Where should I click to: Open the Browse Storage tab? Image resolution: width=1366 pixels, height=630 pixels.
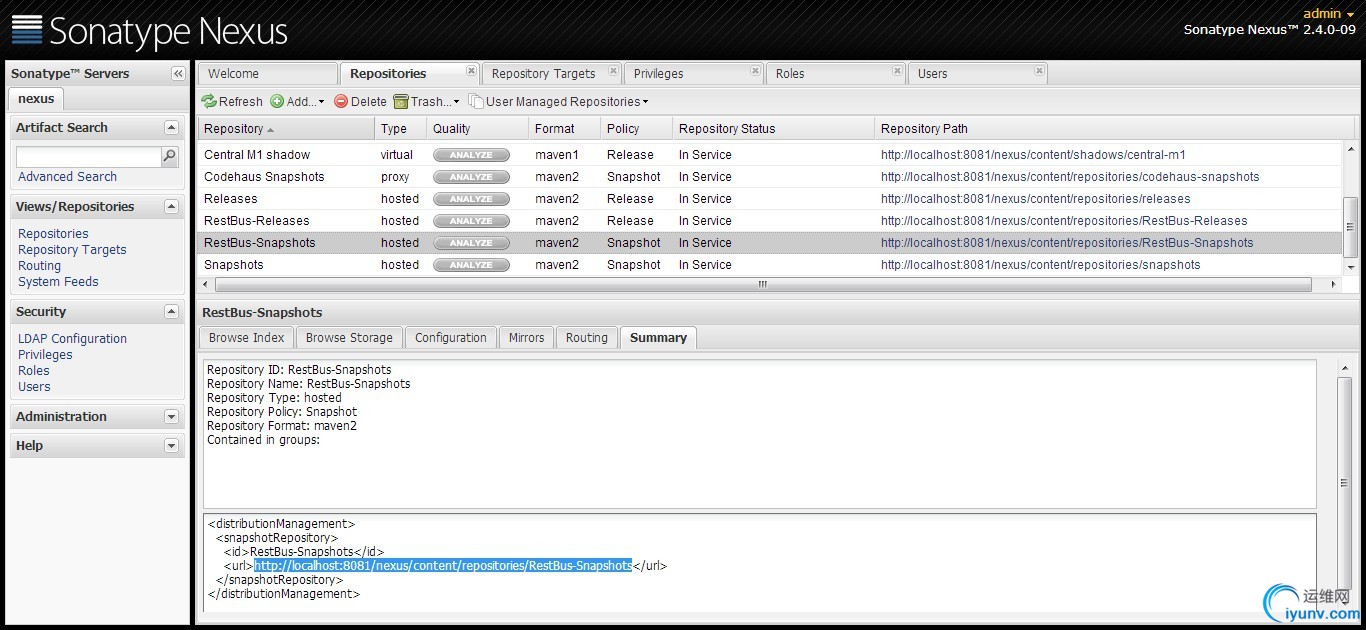click(x=349, y=338)
